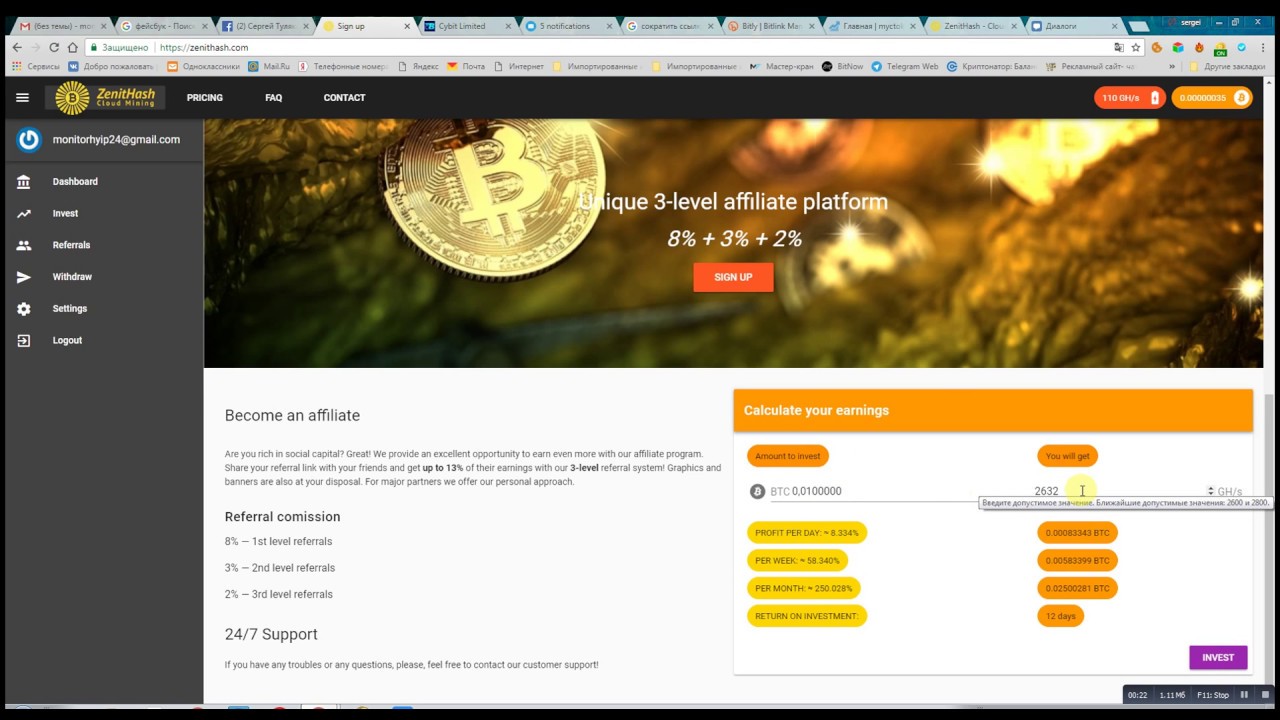Viewport: 1280px width, 720px height.
Task: Close the 'Sign up' tab
Action: (x=406, y=26)
